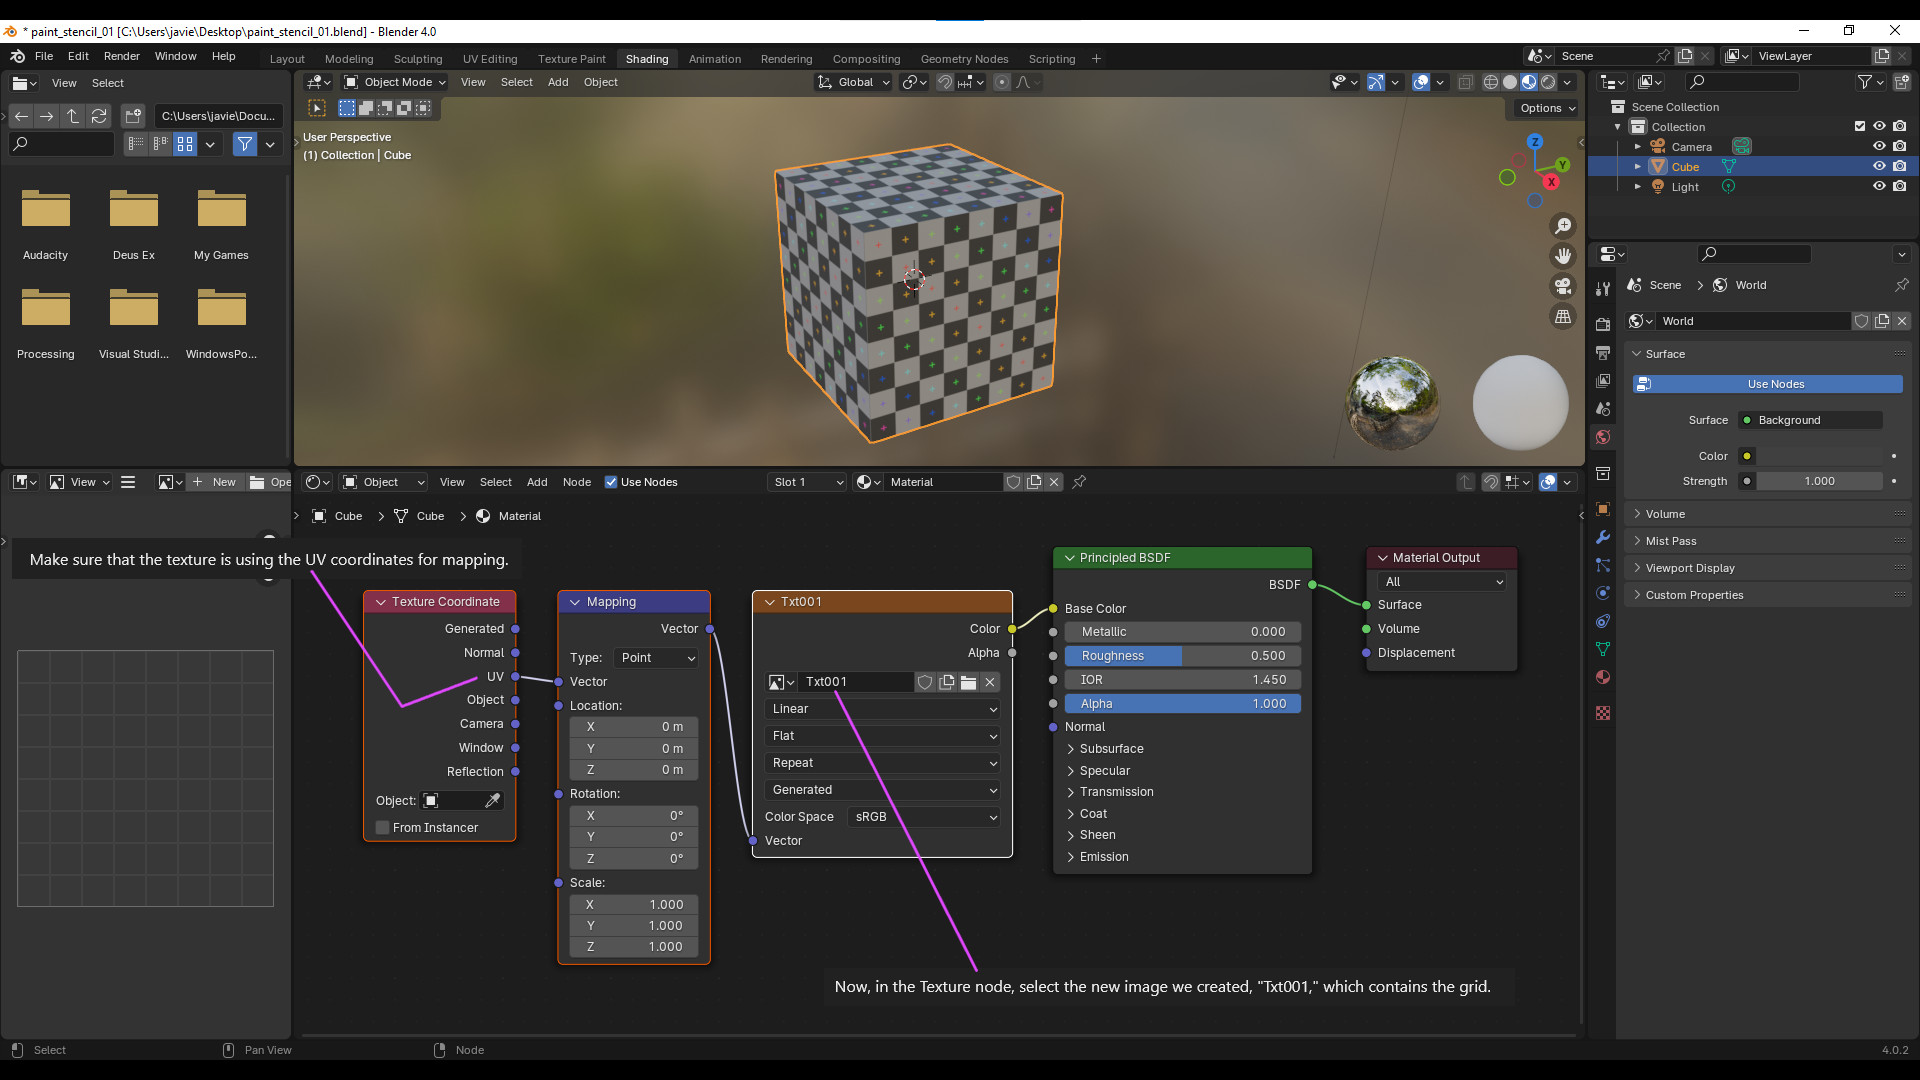Pin the properties editor context
Screen dimensions: 1920x1080
(x=1901, y=285)
